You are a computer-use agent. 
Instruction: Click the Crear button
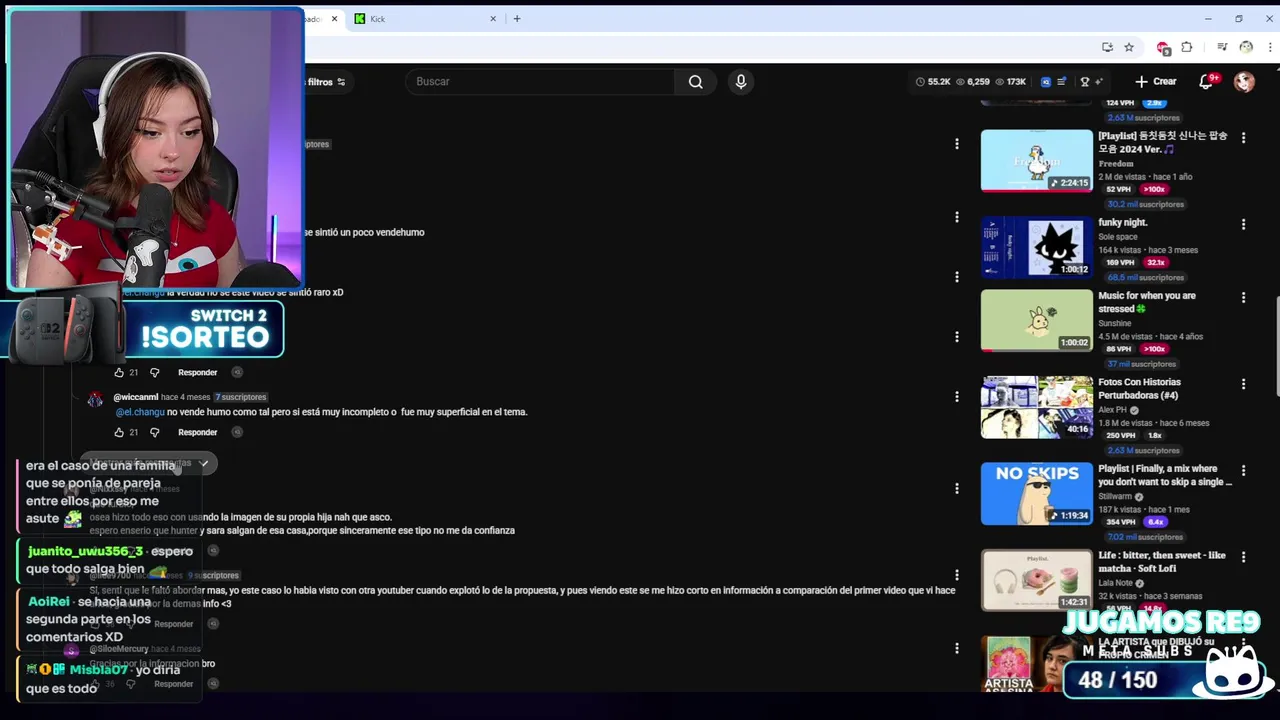(x=1156, y=82)
